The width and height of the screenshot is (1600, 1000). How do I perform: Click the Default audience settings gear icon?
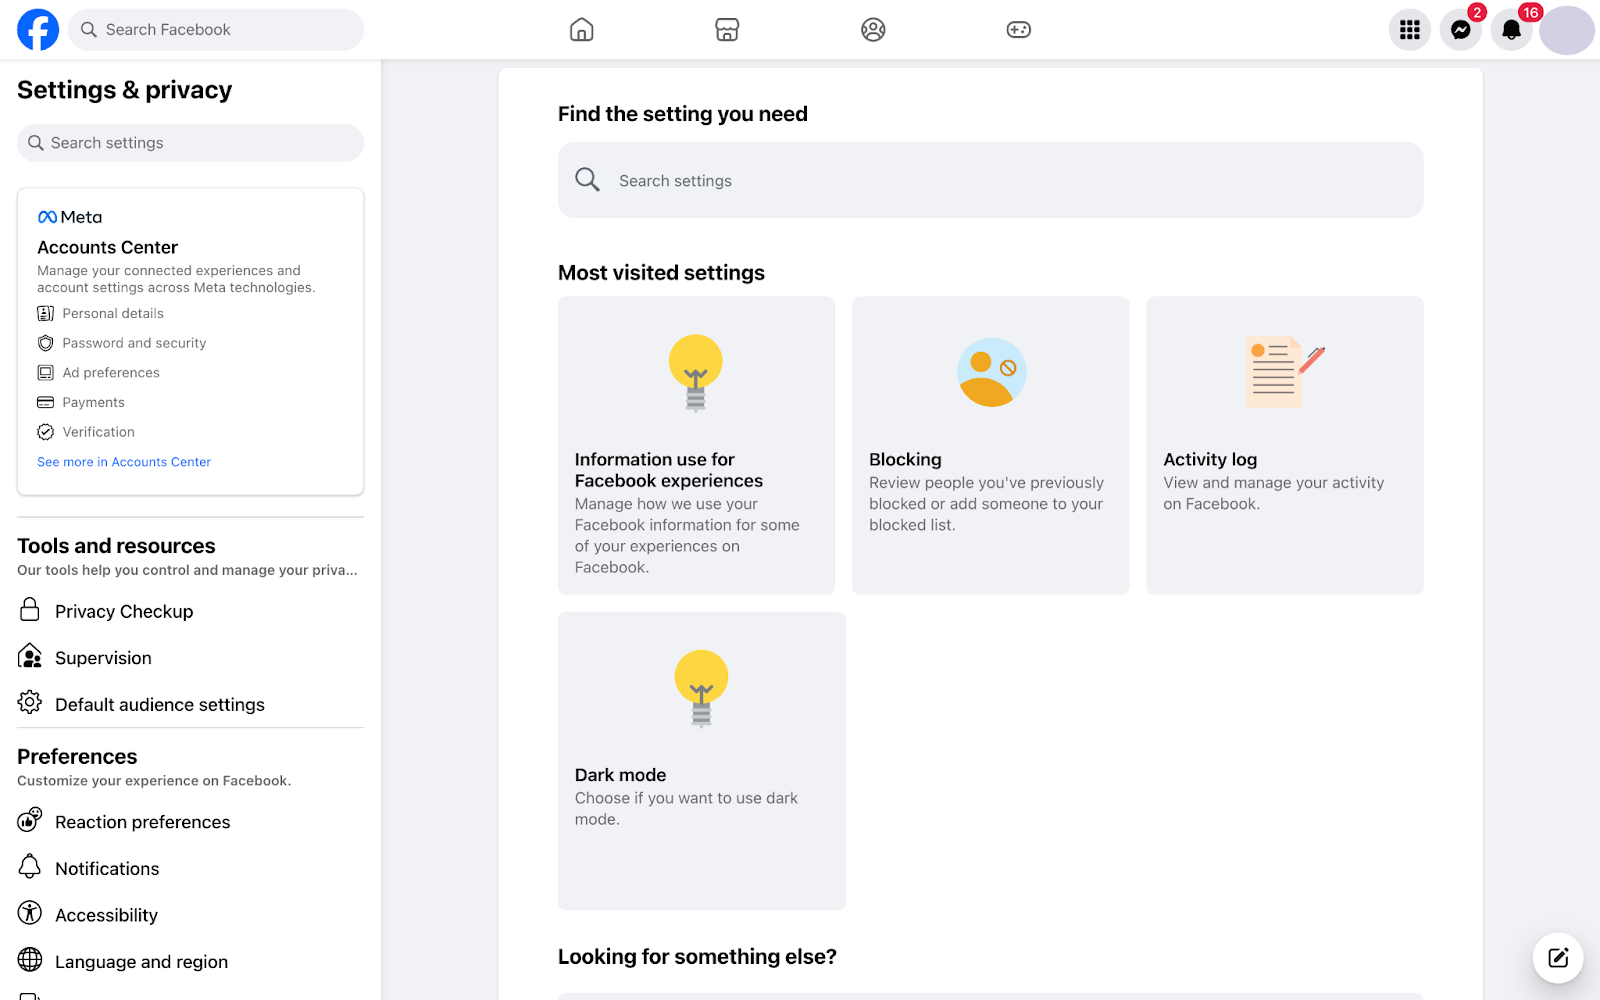coord(30,702)
